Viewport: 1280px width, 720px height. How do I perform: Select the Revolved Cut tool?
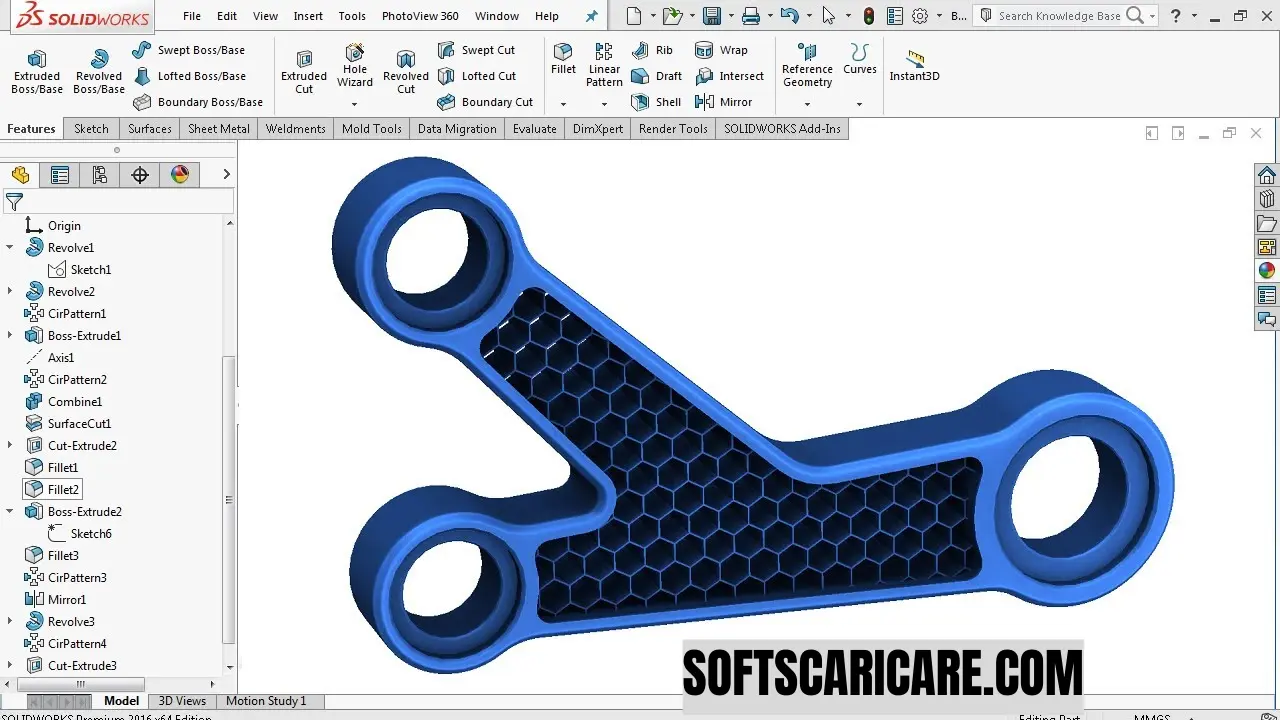click(x=406, y=72)
